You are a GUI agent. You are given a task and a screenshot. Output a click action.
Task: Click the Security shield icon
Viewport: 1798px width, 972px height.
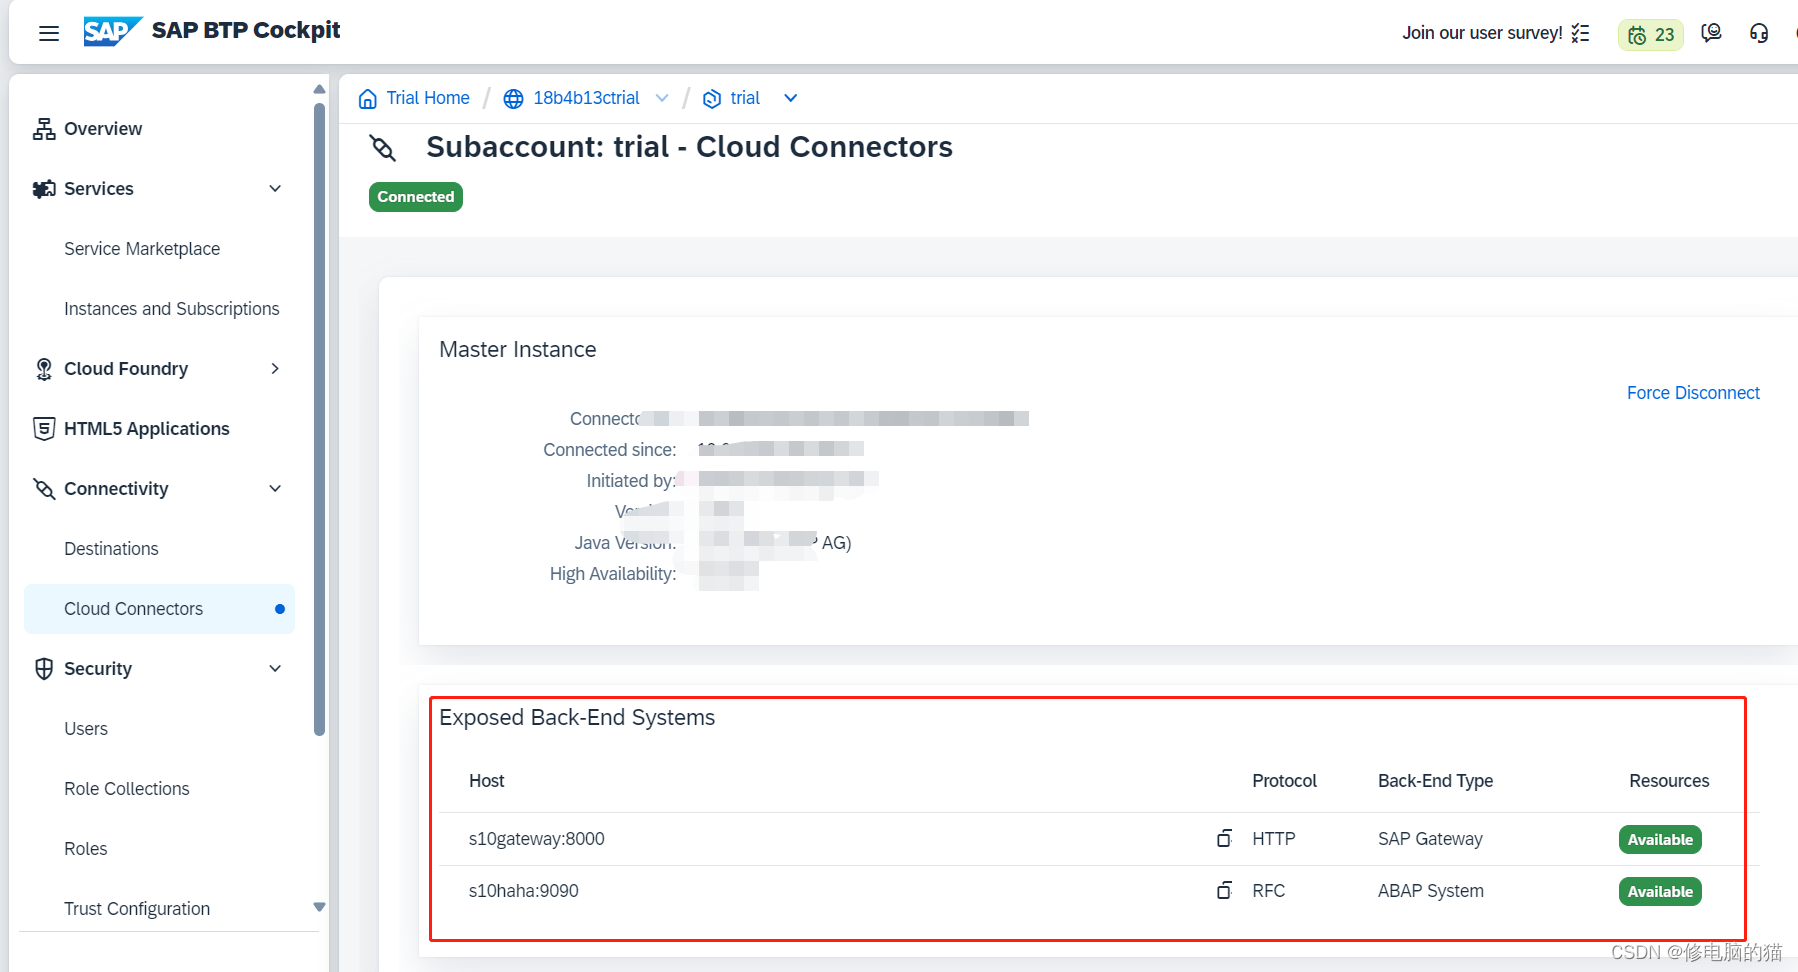pyautogui.click(x=44, y=669)
